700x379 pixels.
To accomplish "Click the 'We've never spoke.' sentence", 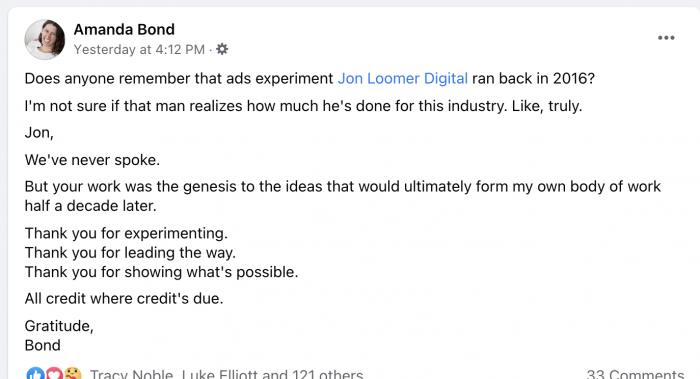I will click(92, 160).
